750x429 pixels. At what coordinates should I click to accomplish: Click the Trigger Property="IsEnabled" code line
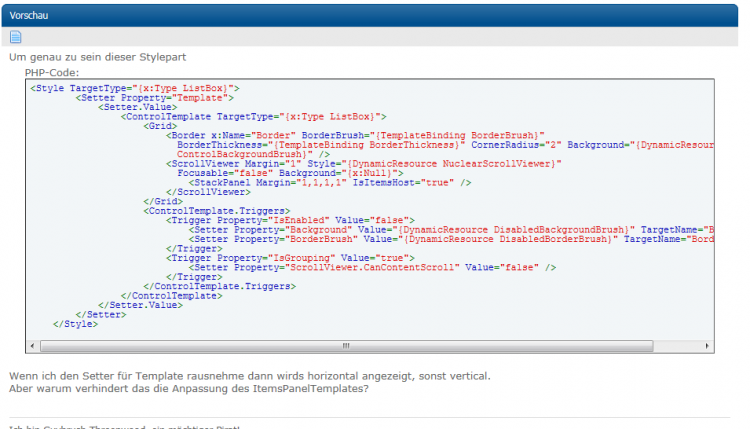coord(290,220)
